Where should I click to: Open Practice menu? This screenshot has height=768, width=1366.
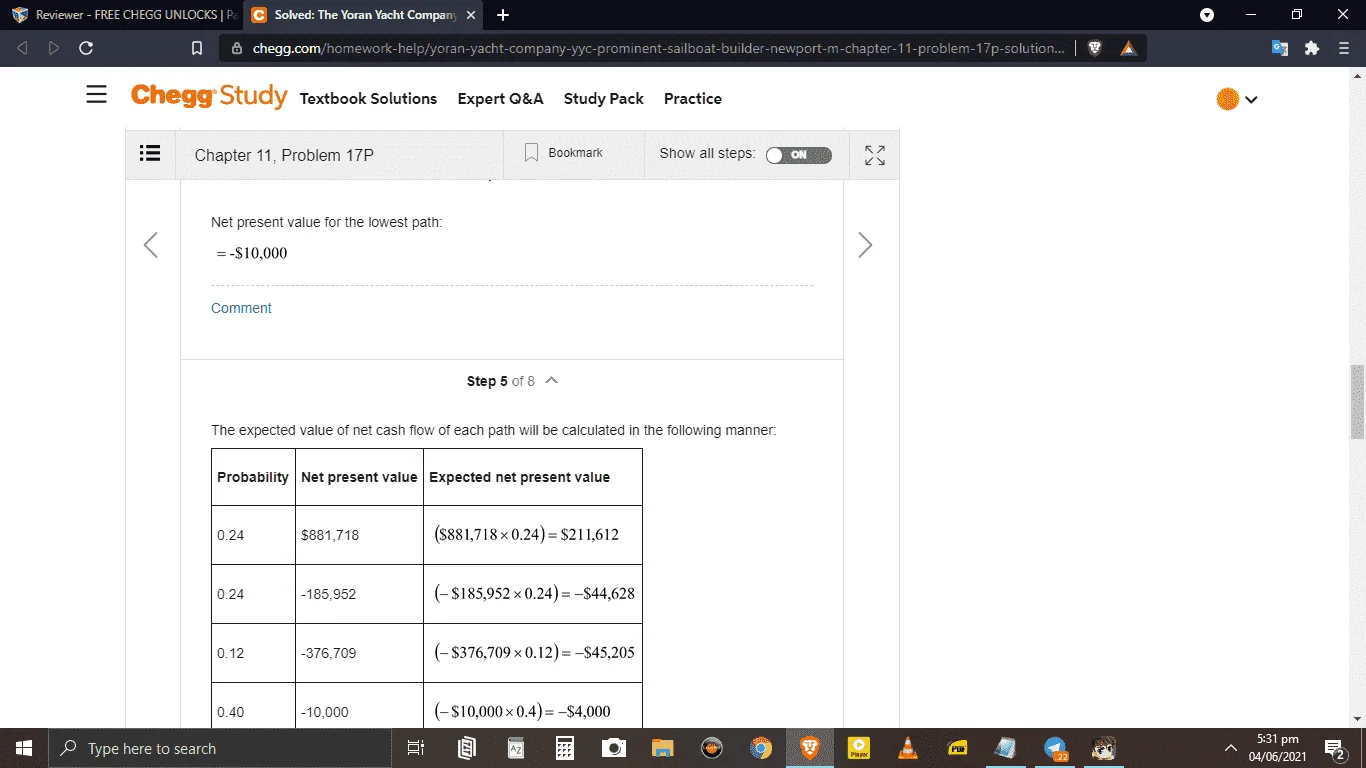point(693,98)
